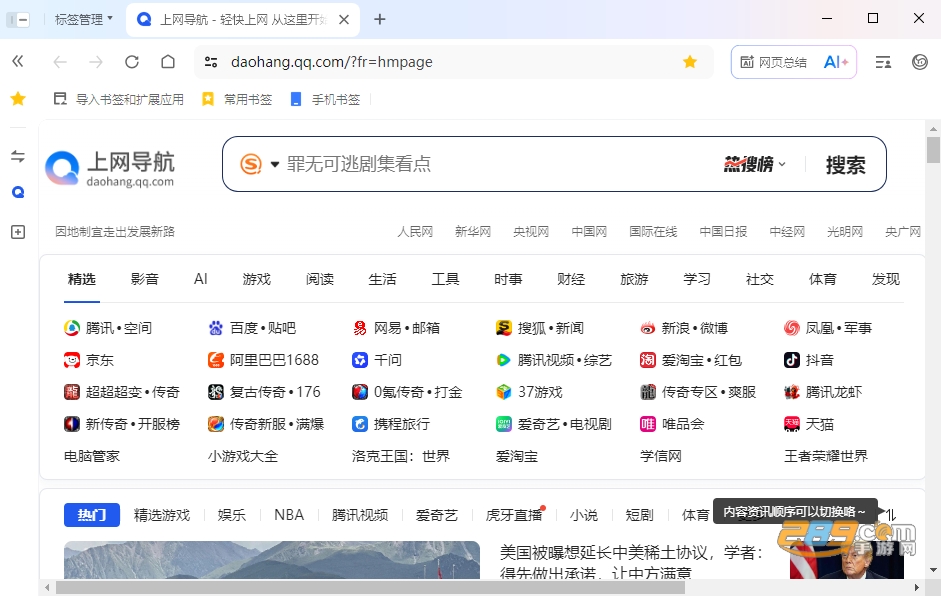Collapse the sidebar with double chevron icon
Screen dimensions: 941x596
click(18, 61)
